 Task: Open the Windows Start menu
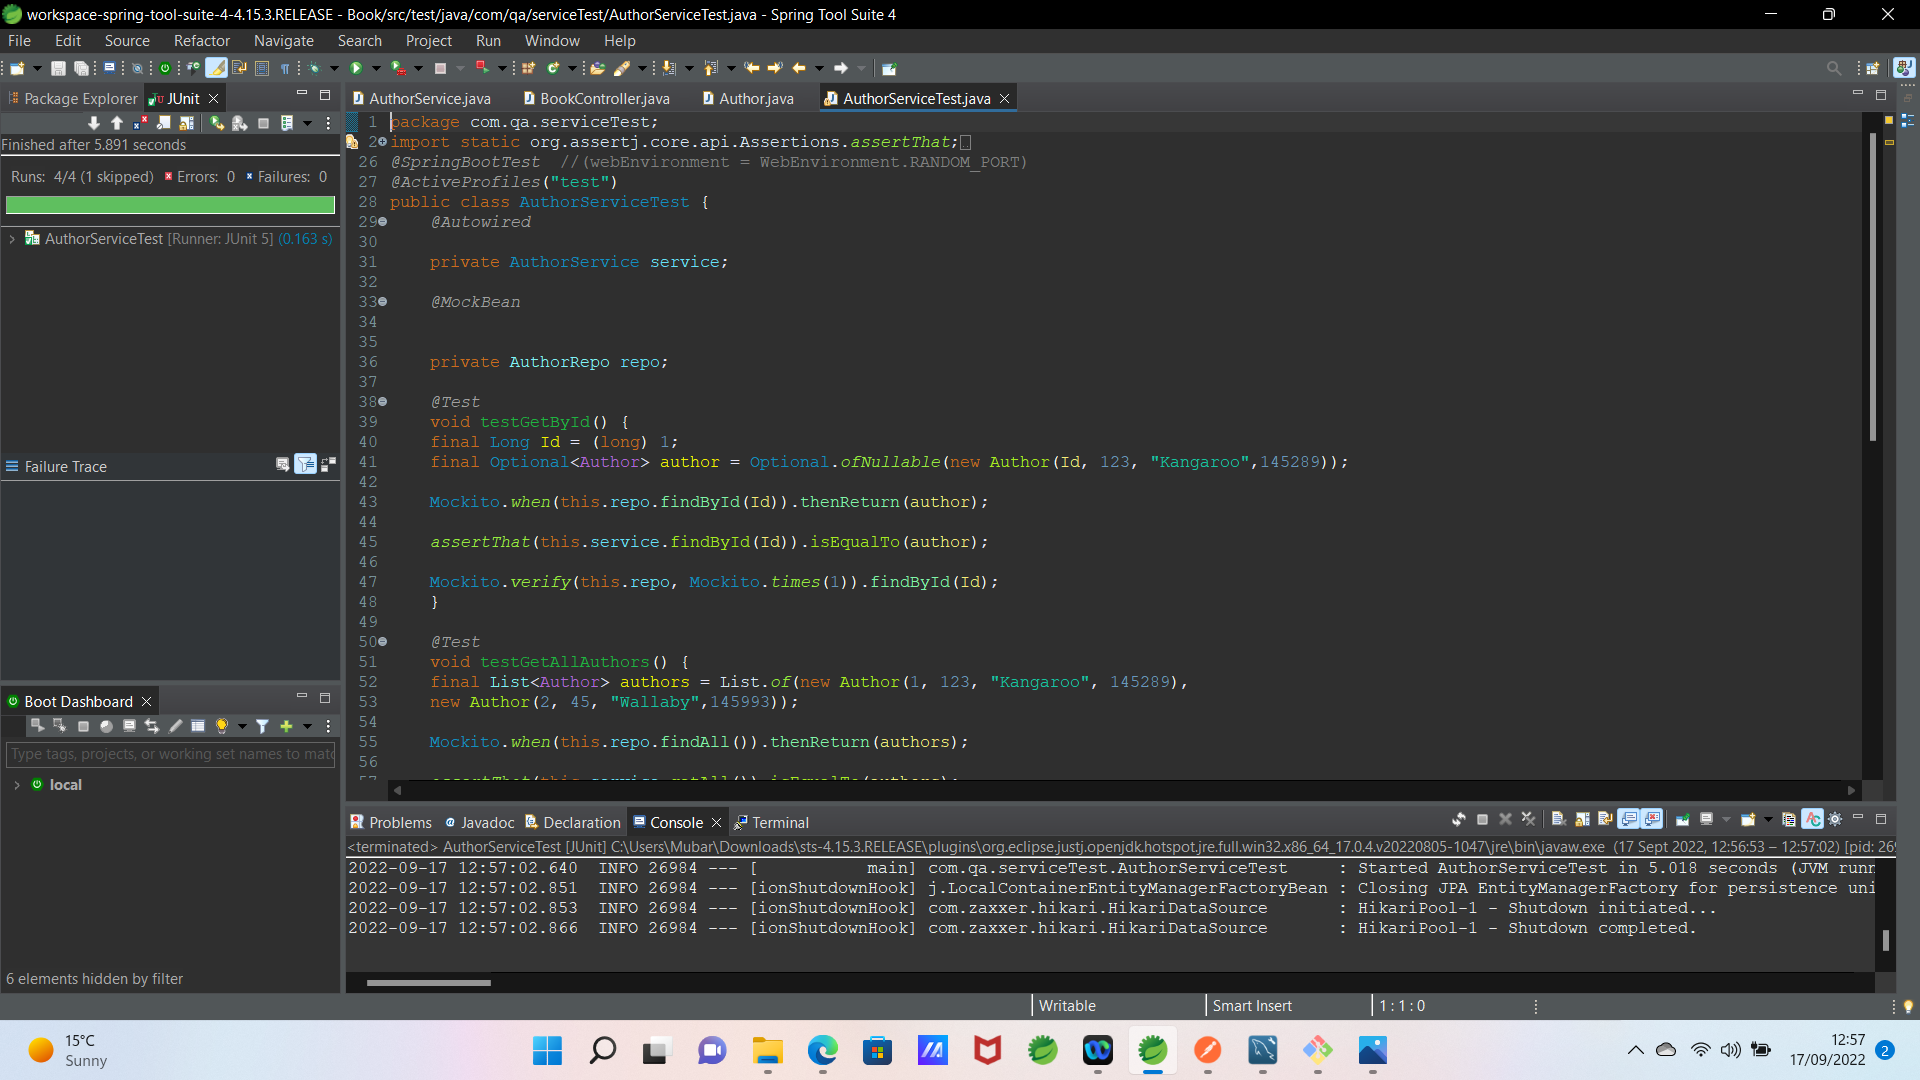(547, 1050)
